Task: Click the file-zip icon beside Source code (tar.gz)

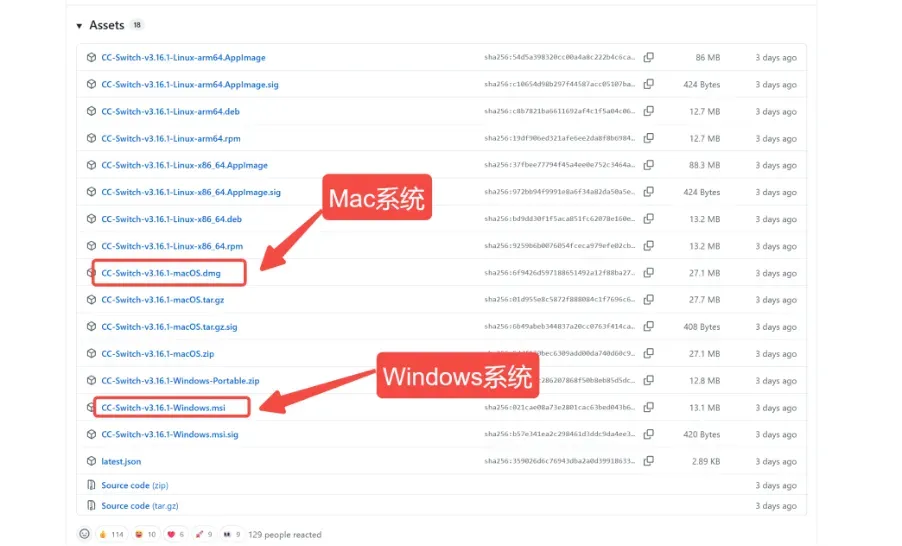Action: coord(91,505)
